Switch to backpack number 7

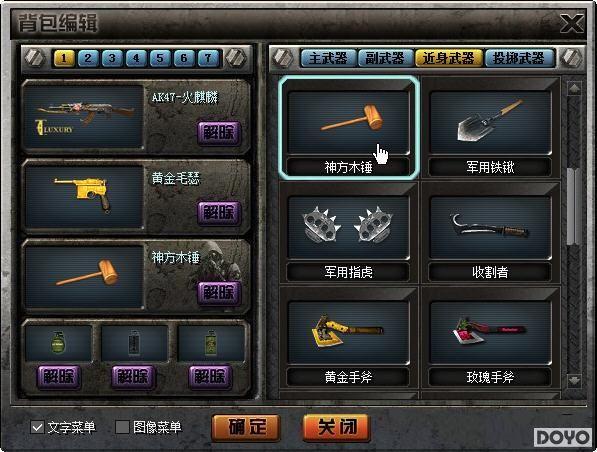[208, 58]
